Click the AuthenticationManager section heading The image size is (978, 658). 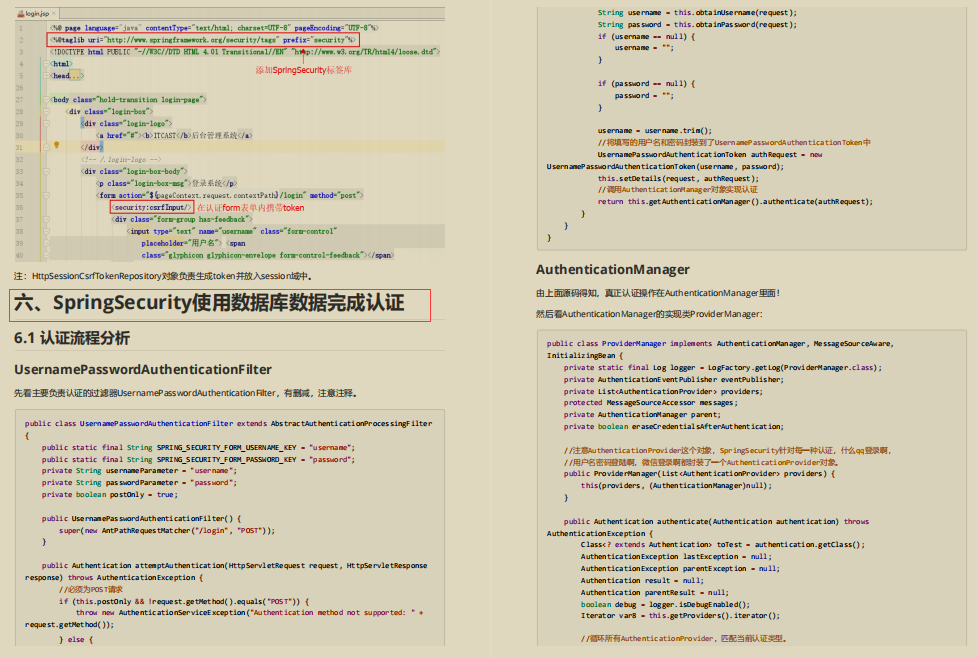tap(613, 269)
